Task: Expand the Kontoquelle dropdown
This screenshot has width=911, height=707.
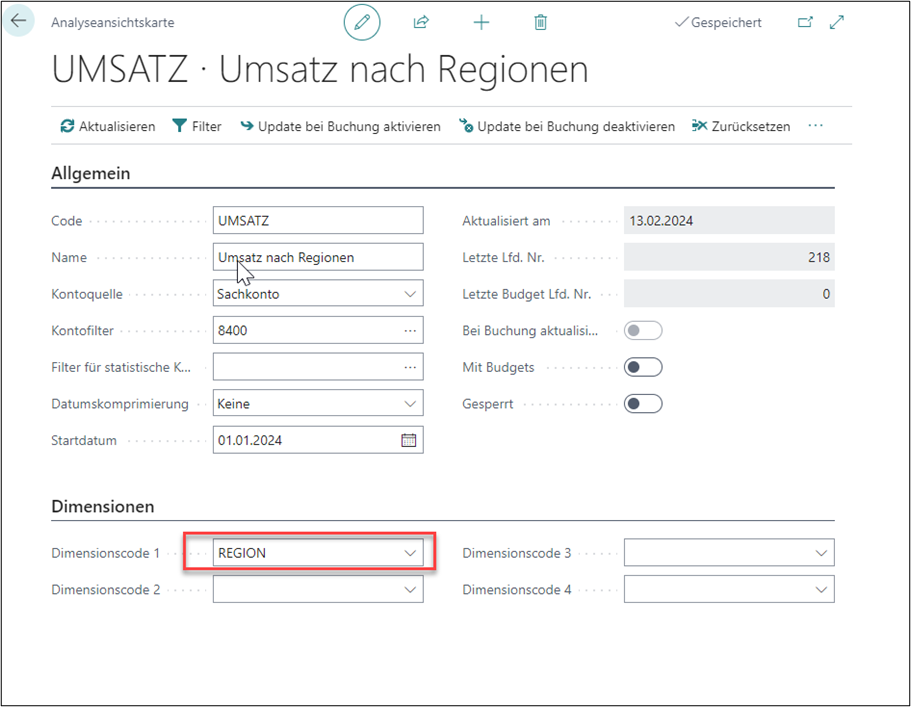Action: 410,294
